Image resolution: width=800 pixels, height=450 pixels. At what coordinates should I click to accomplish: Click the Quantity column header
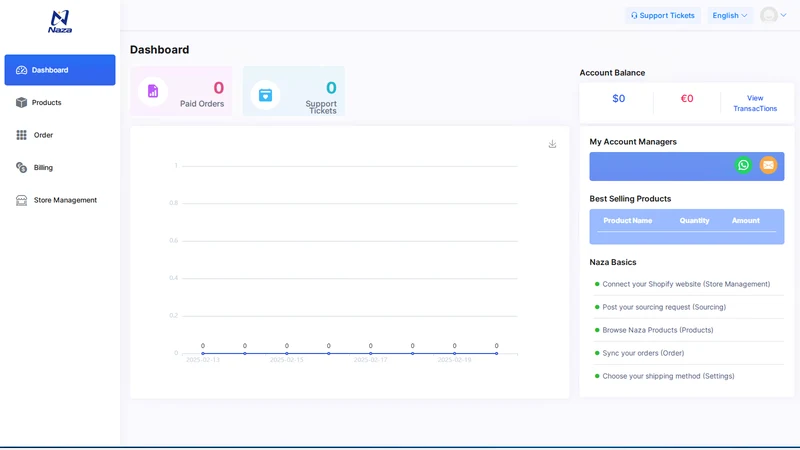click(694, 220)
